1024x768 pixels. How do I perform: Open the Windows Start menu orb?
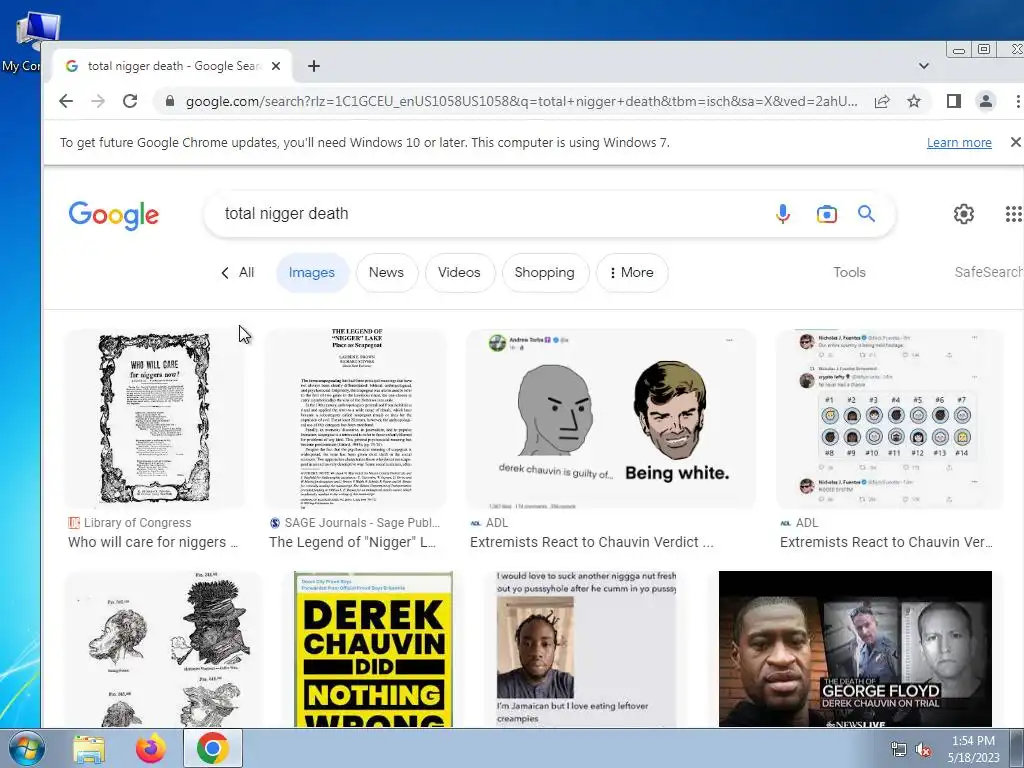(x=26, y=748)
